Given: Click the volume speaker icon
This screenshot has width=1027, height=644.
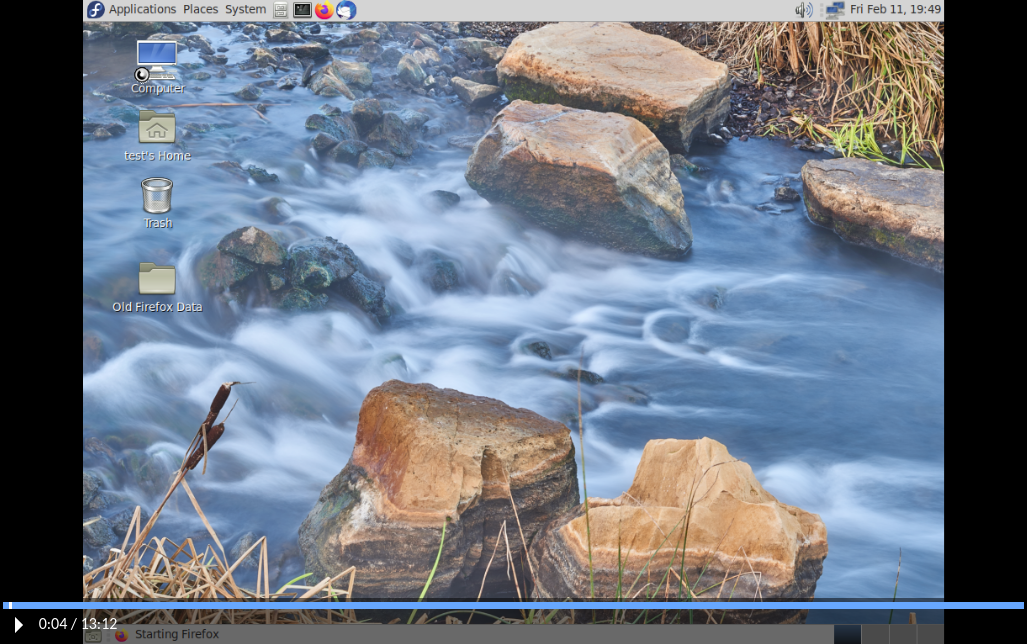Looking at the screenshot, I should (803, 10).
